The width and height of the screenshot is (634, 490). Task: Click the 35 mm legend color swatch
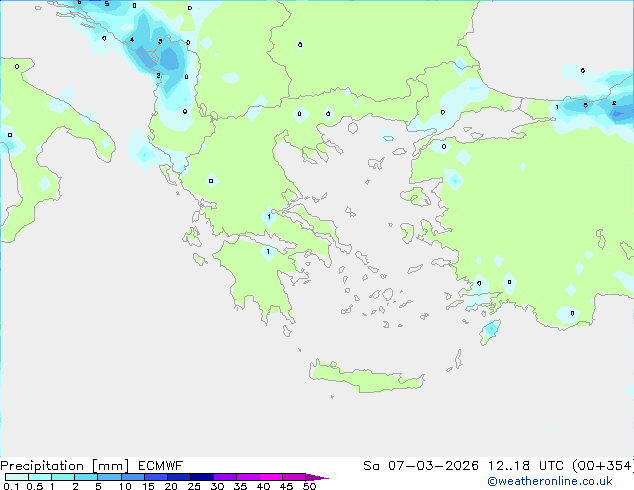(248, 477)
